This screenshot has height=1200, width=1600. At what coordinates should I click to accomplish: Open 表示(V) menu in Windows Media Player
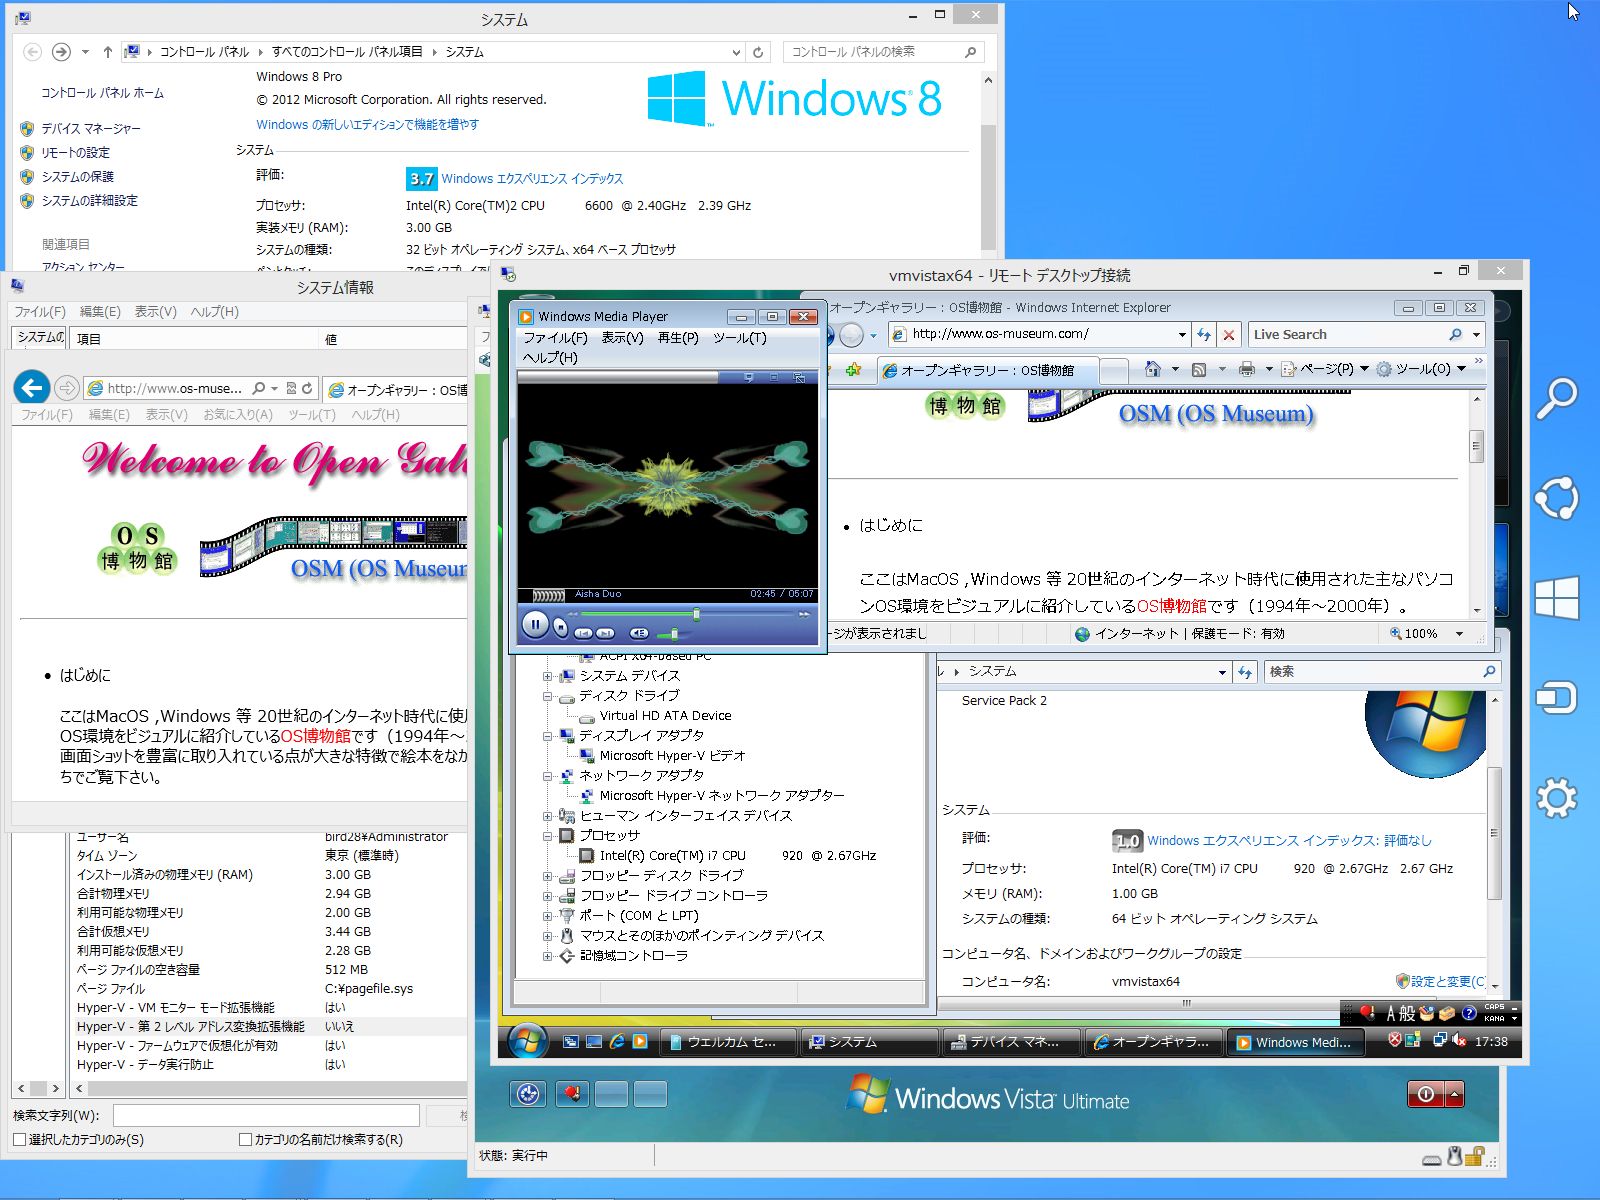[622, 338]
